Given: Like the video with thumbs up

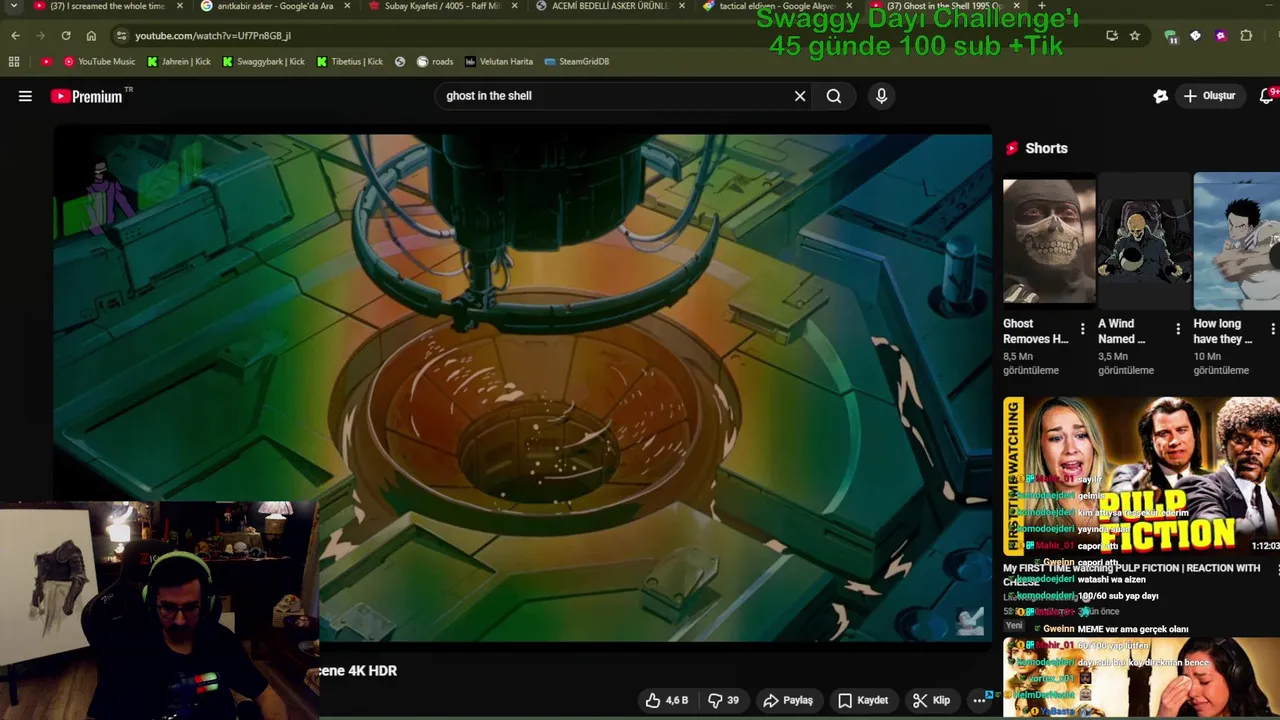Looking at the screenshot, I should (666, 700).
